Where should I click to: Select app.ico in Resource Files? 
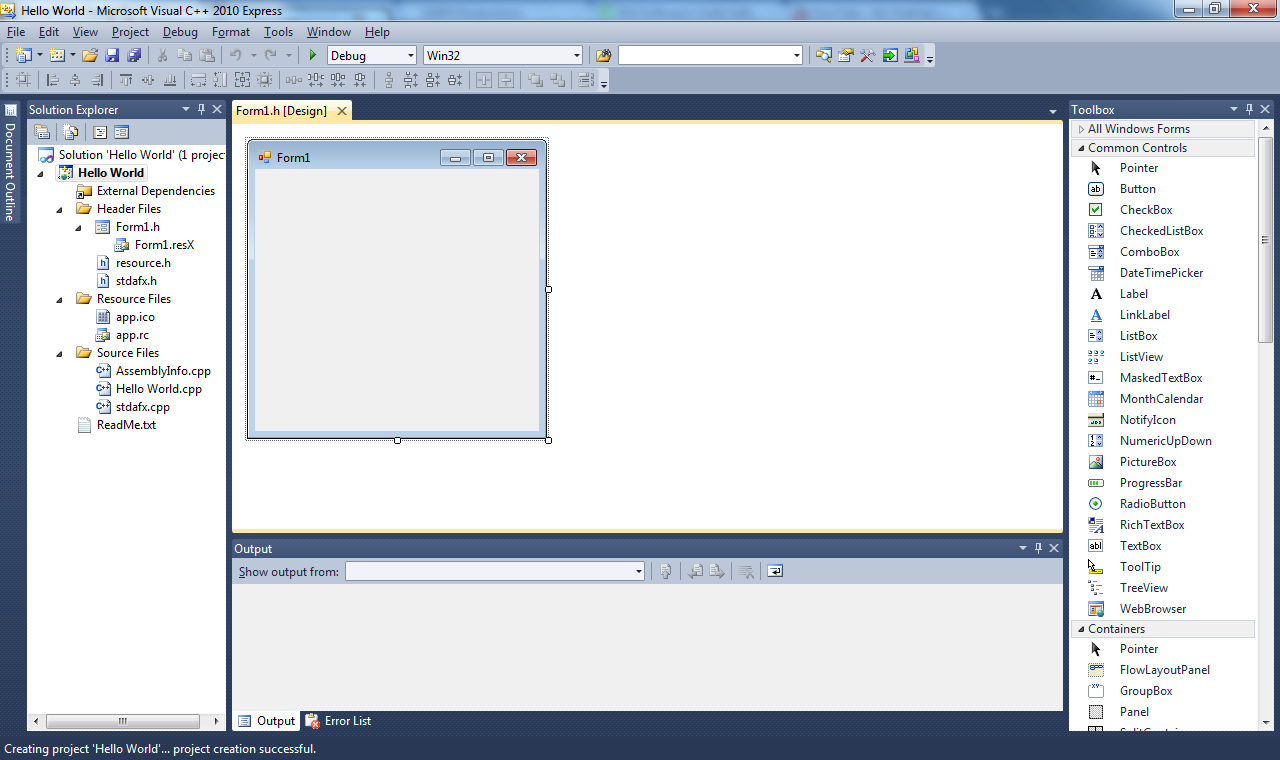coord(135,317)
